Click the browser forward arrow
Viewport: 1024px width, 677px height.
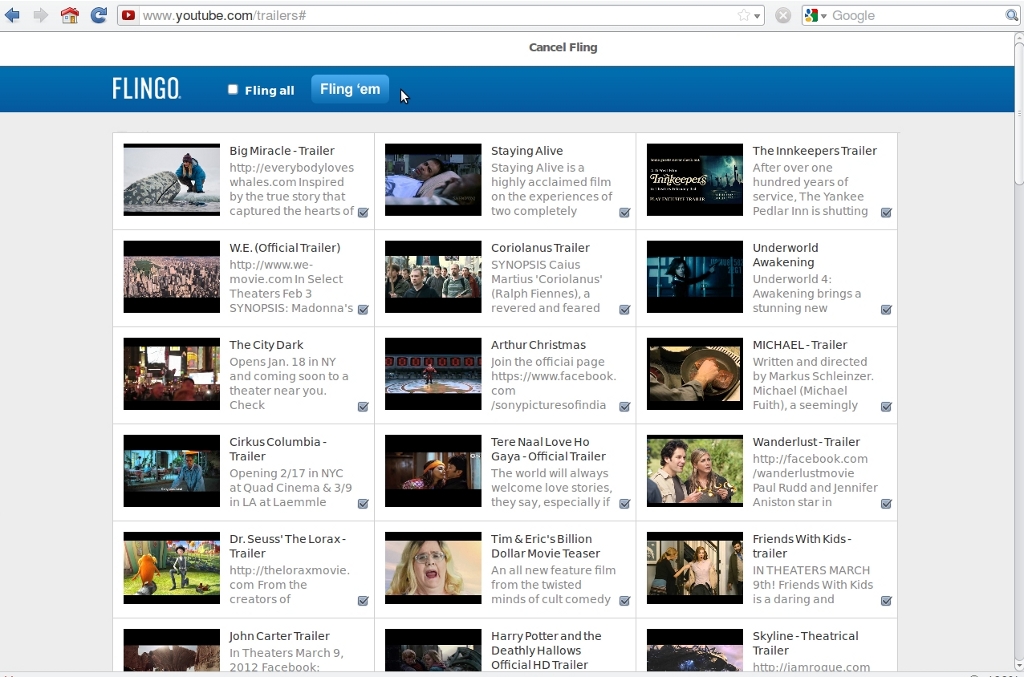[40, 15]
